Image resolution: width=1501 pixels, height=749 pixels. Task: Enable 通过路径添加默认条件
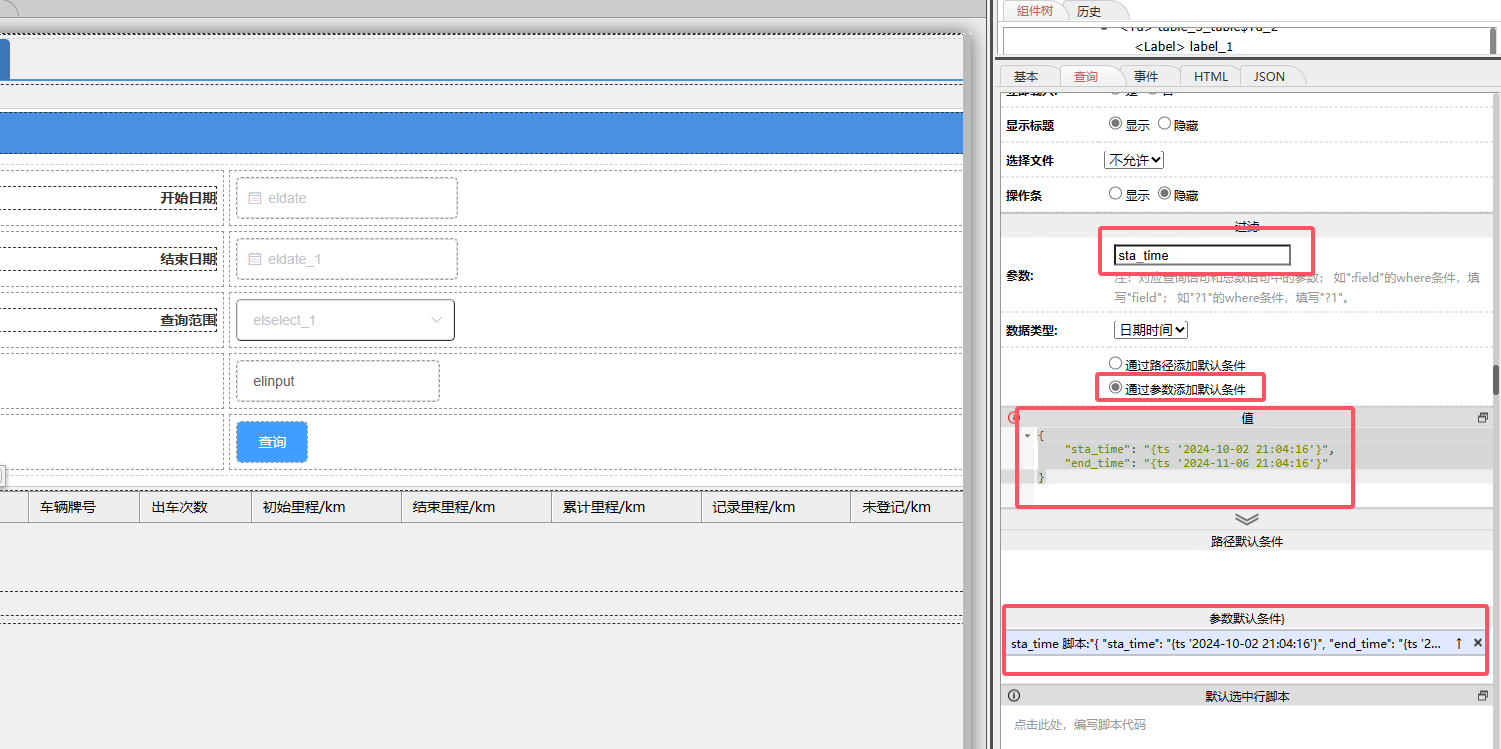(1115, 364)
